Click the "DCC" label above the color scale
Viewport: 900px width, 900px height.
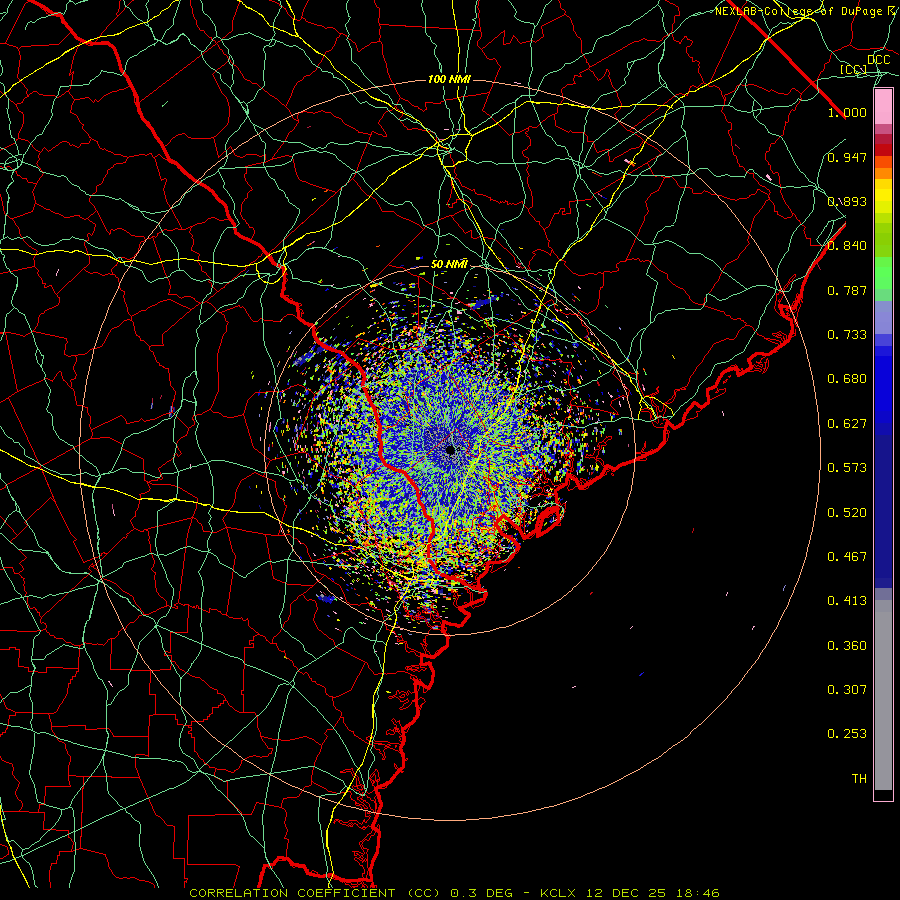tap(878, 59)
